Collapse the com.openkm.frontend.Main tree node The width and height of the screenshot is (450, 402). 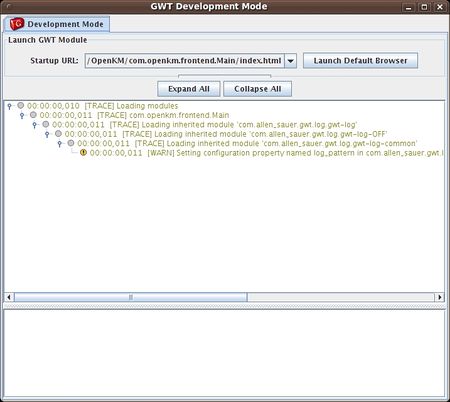click(22, 115)
